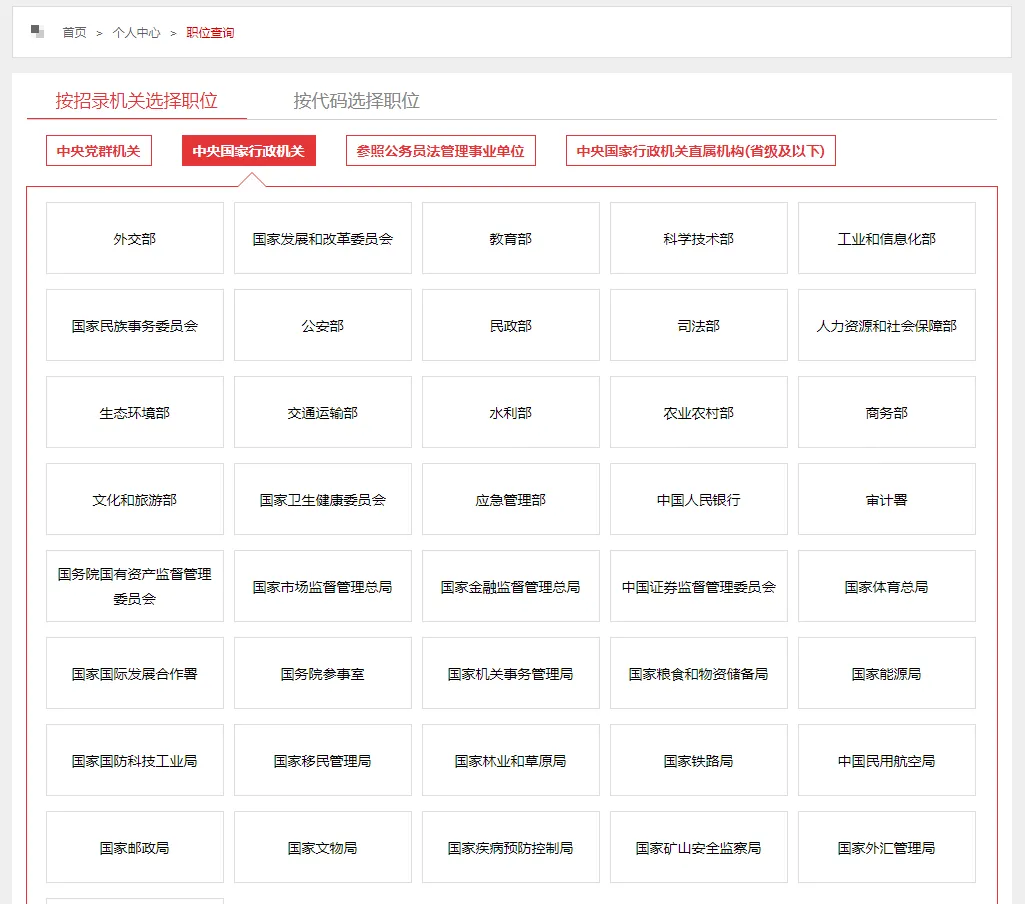
Task: Select 工业和信息化部
Action: 886,239
